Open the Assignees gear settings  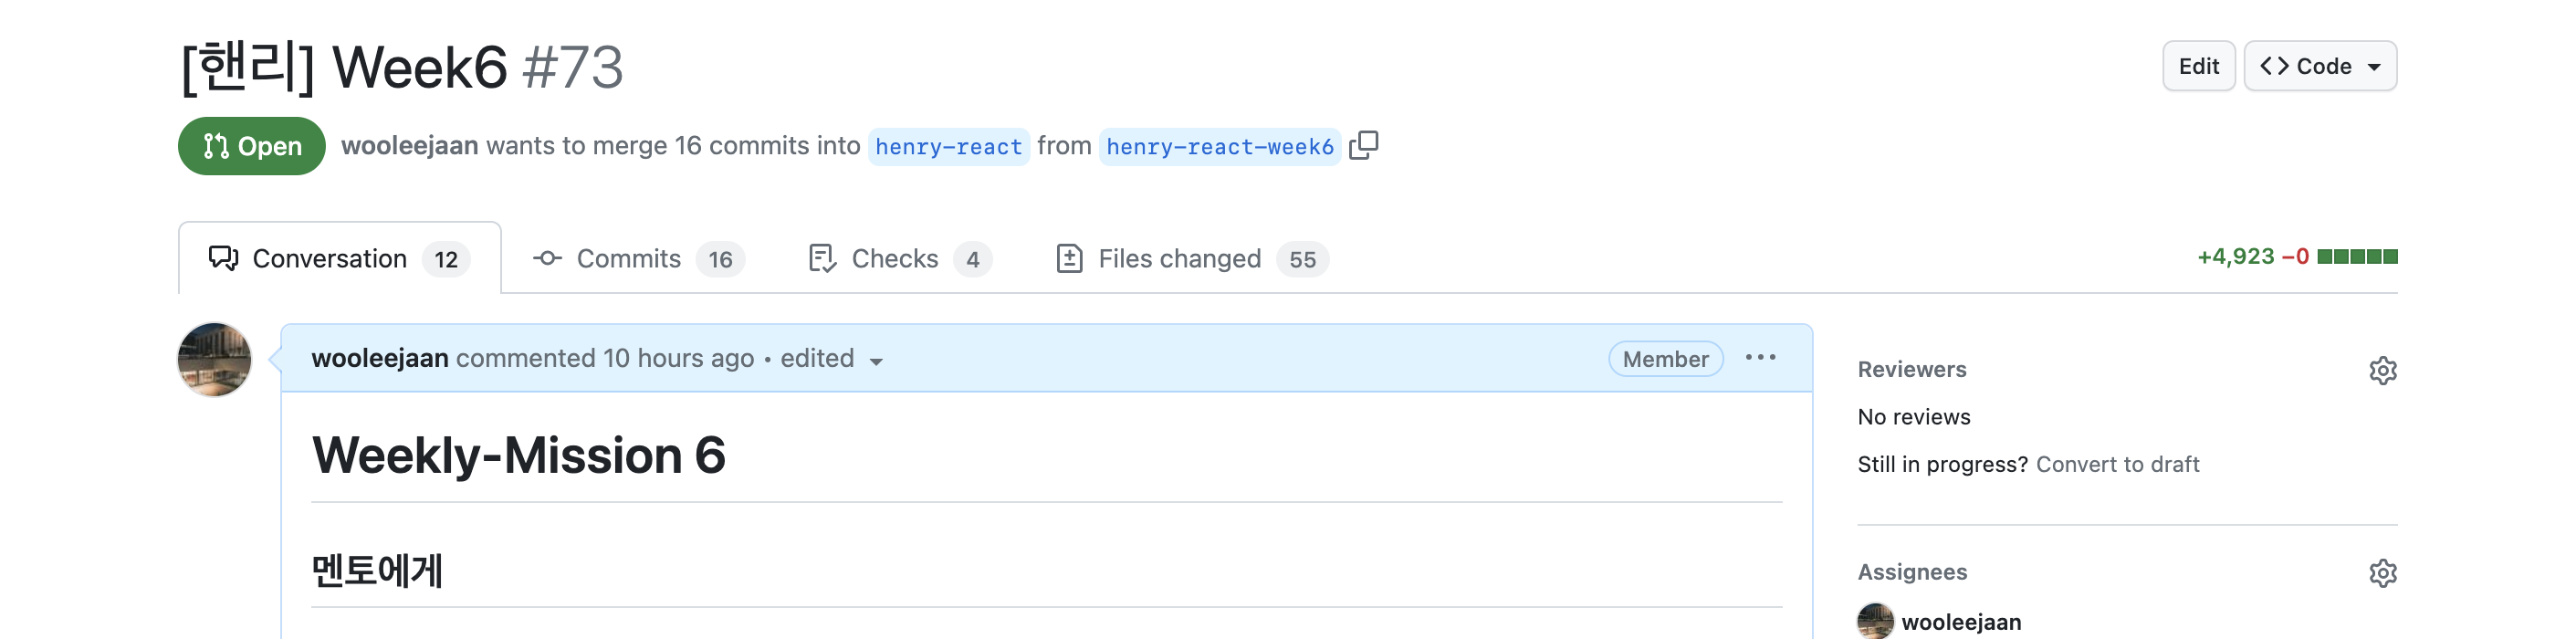[2382, 573]
